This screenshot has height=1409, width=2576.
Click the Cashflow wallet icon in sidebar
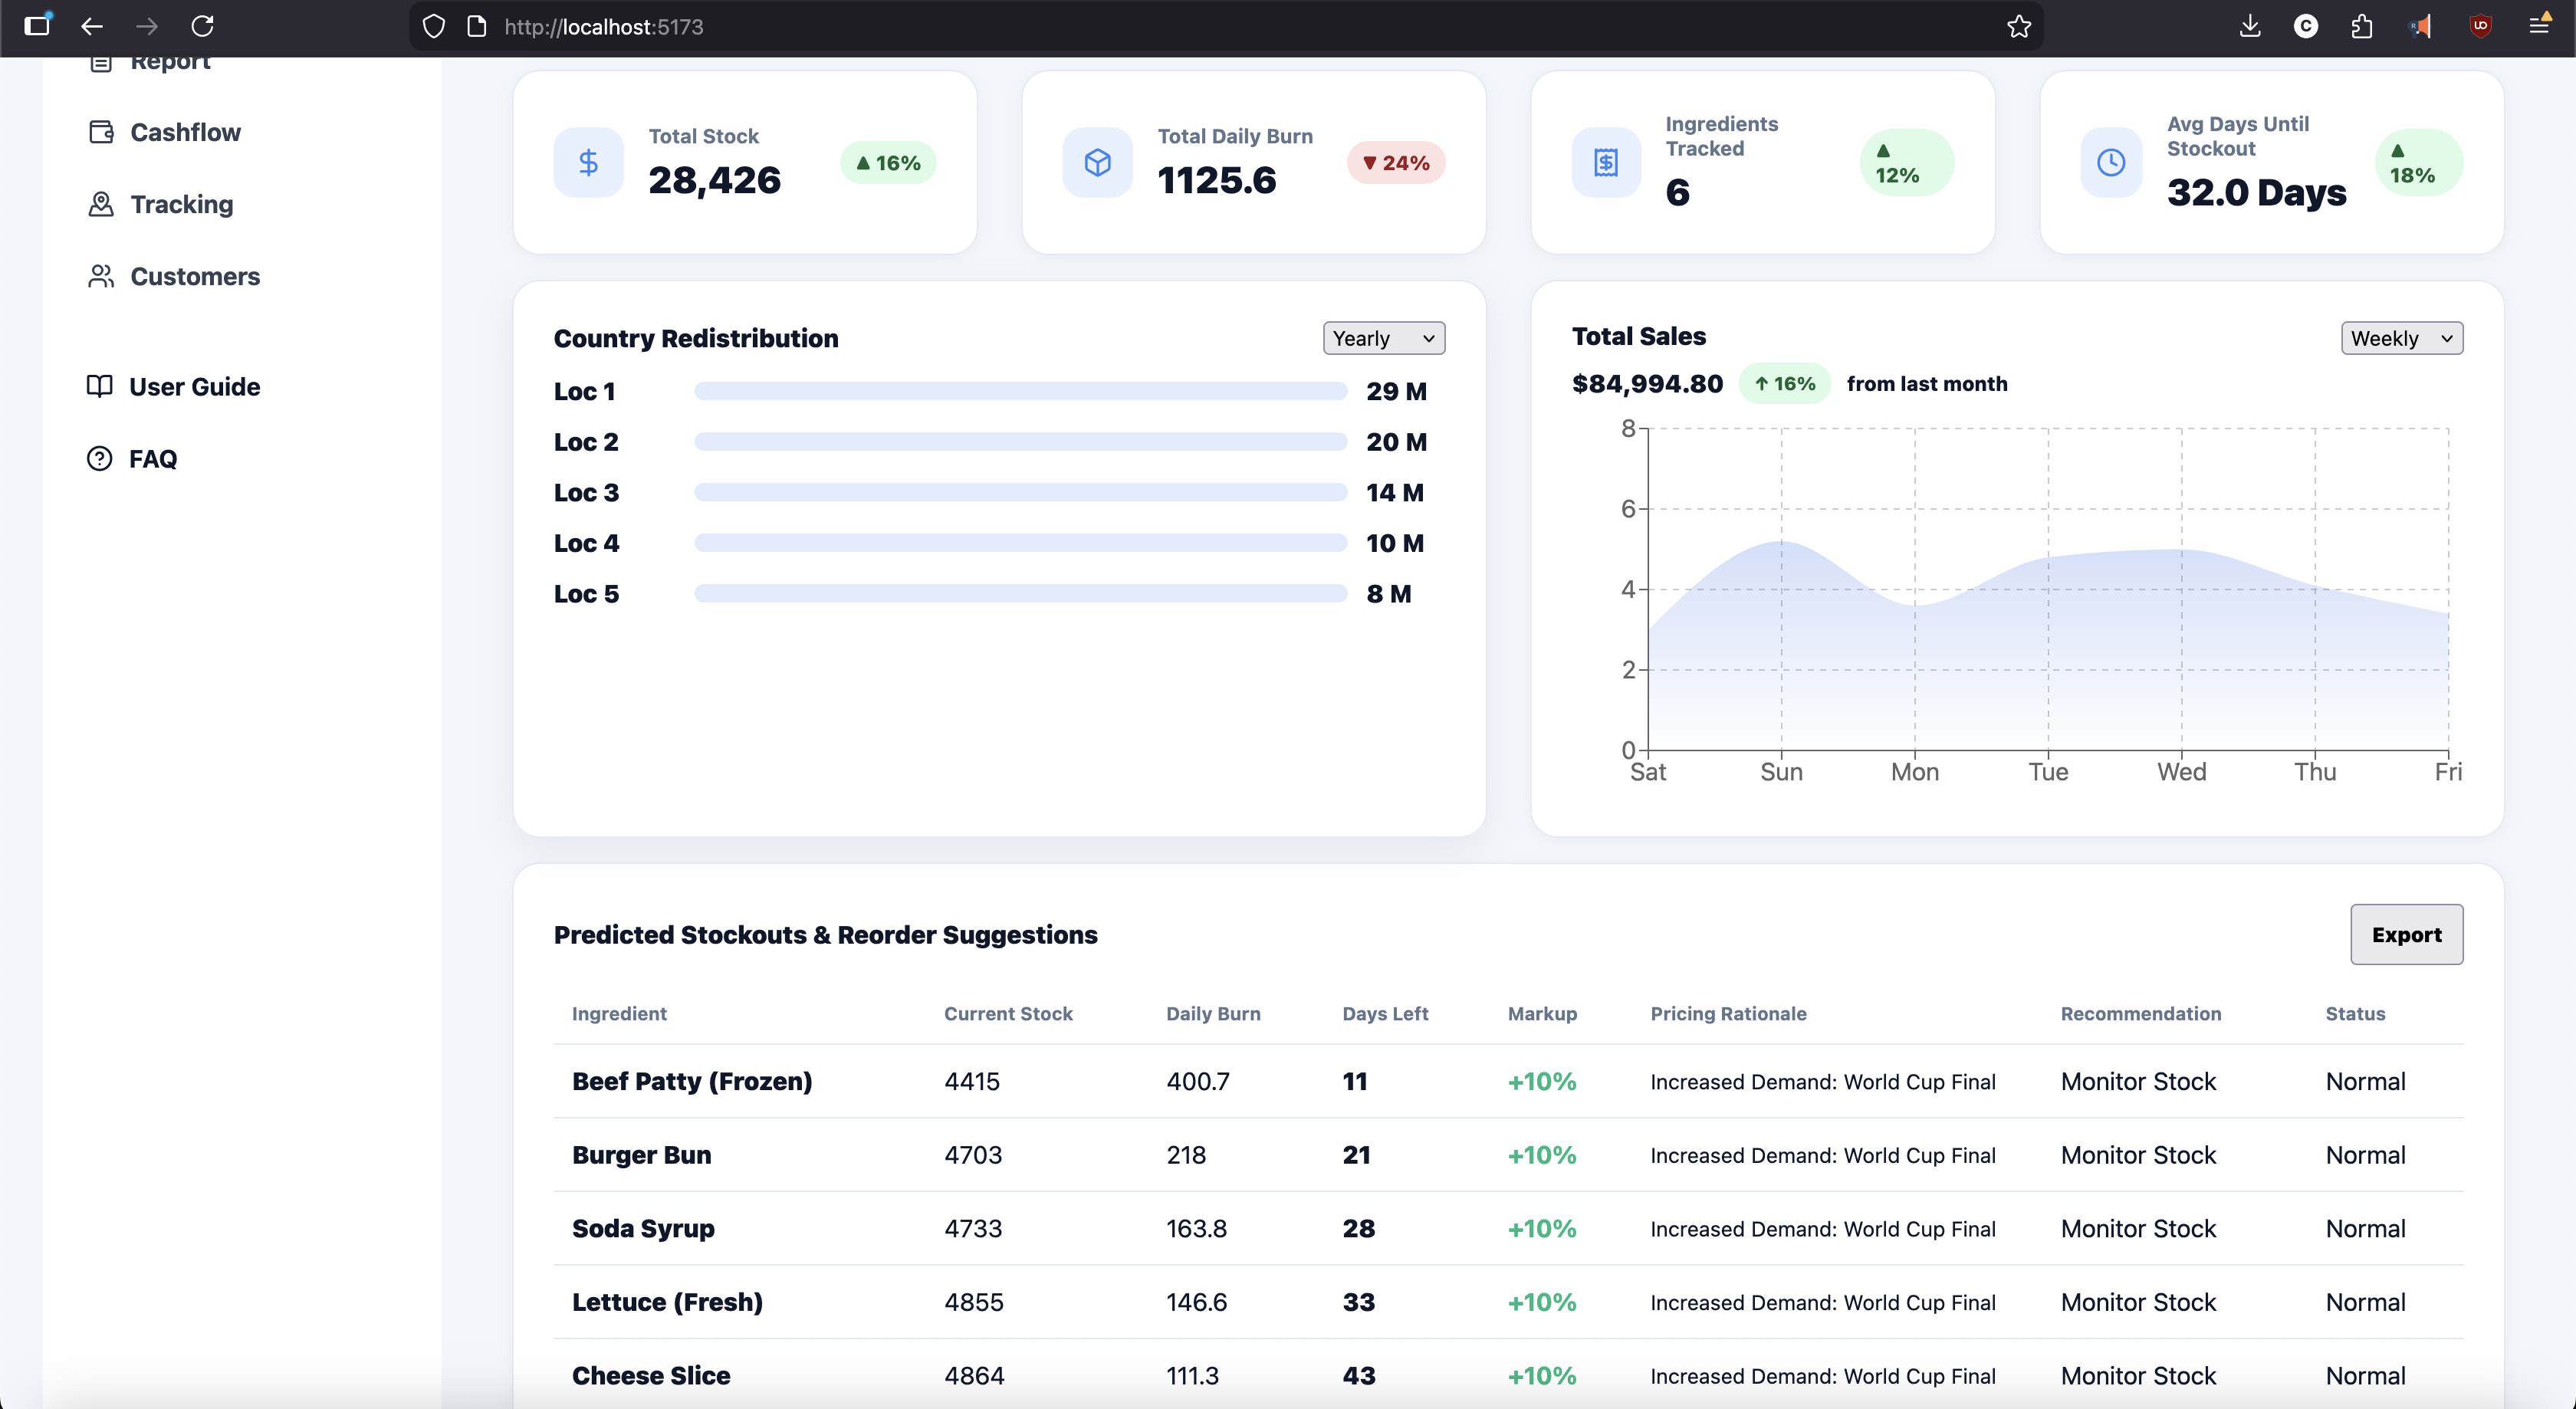101,132
